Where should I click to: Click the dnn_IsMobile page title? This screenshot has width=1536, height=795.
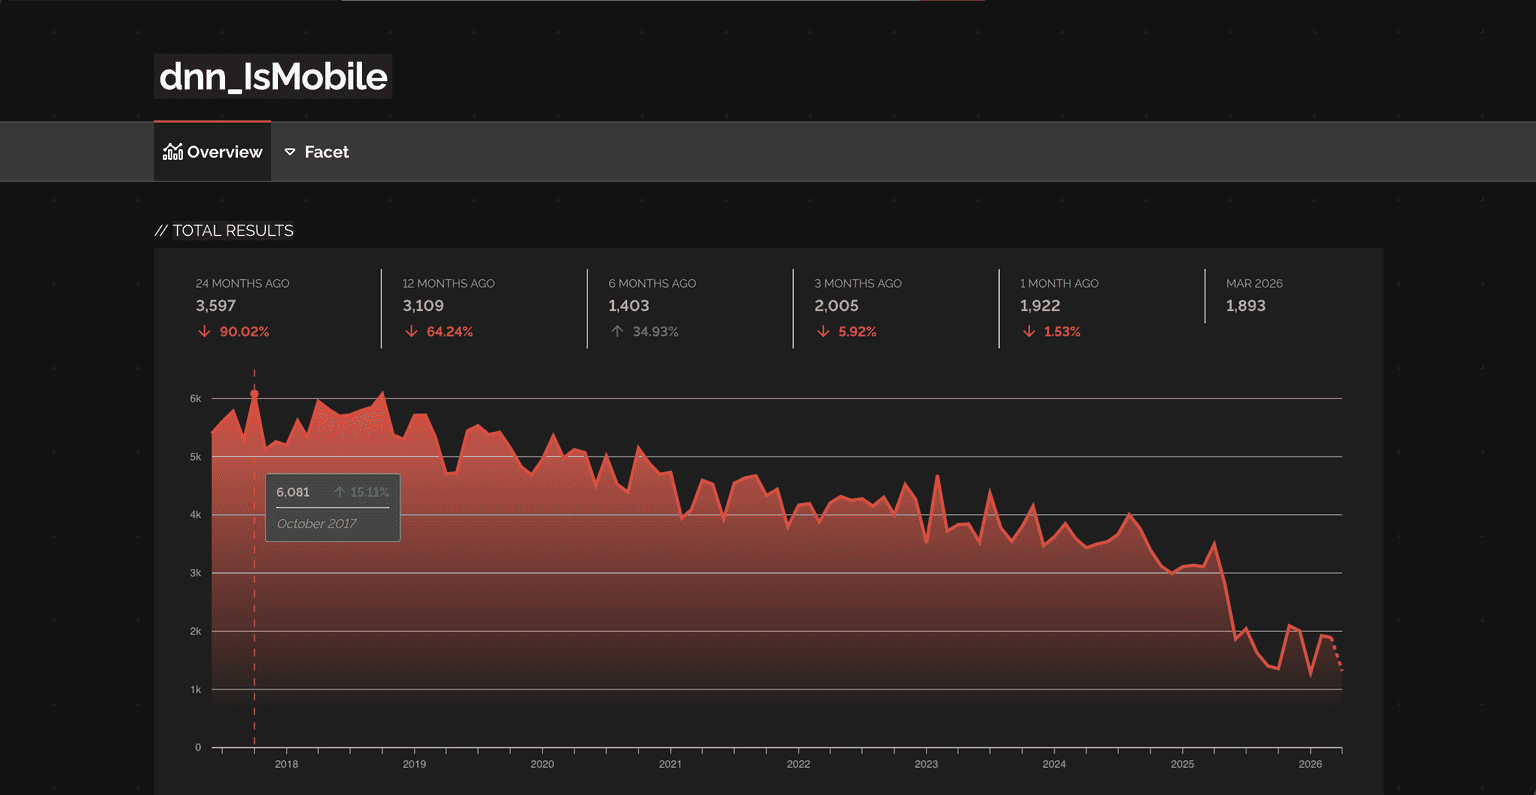[x=273, y=77]
